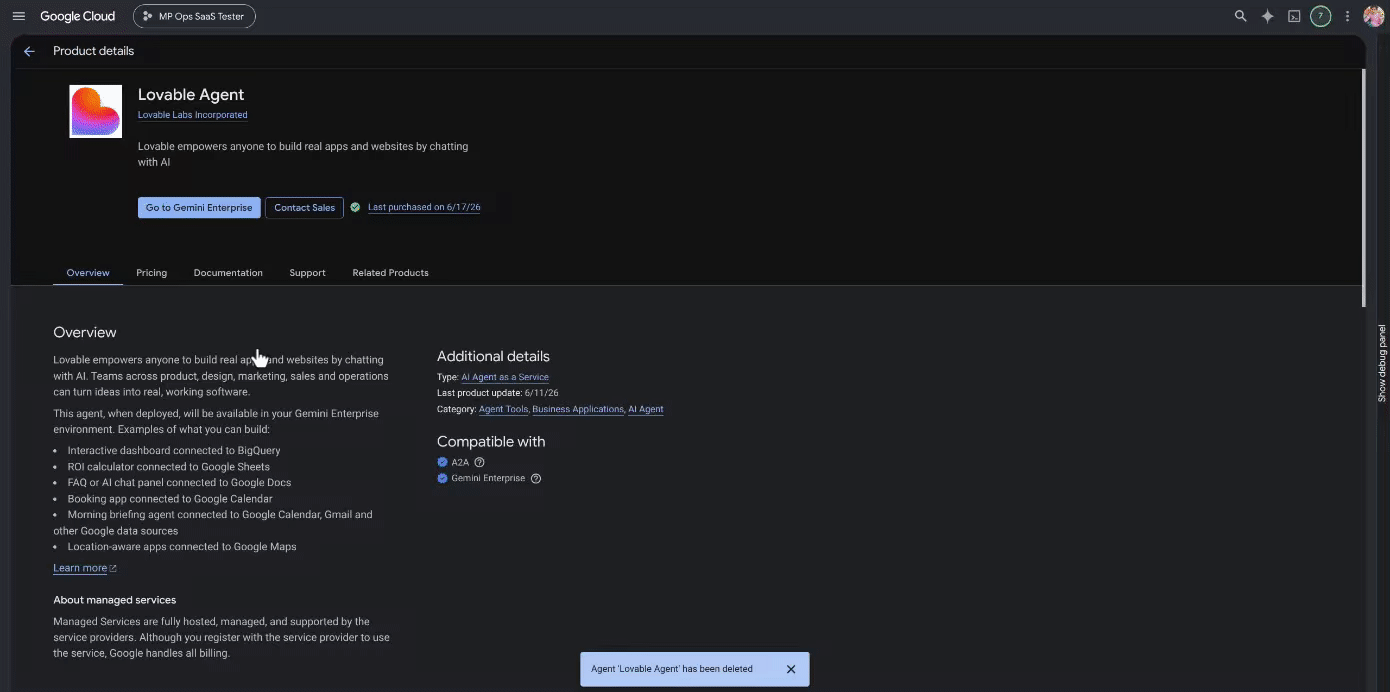Click the Lovable Agent heart logo
This screenshot has width=1390, height=692.
(x=96, y=111)
